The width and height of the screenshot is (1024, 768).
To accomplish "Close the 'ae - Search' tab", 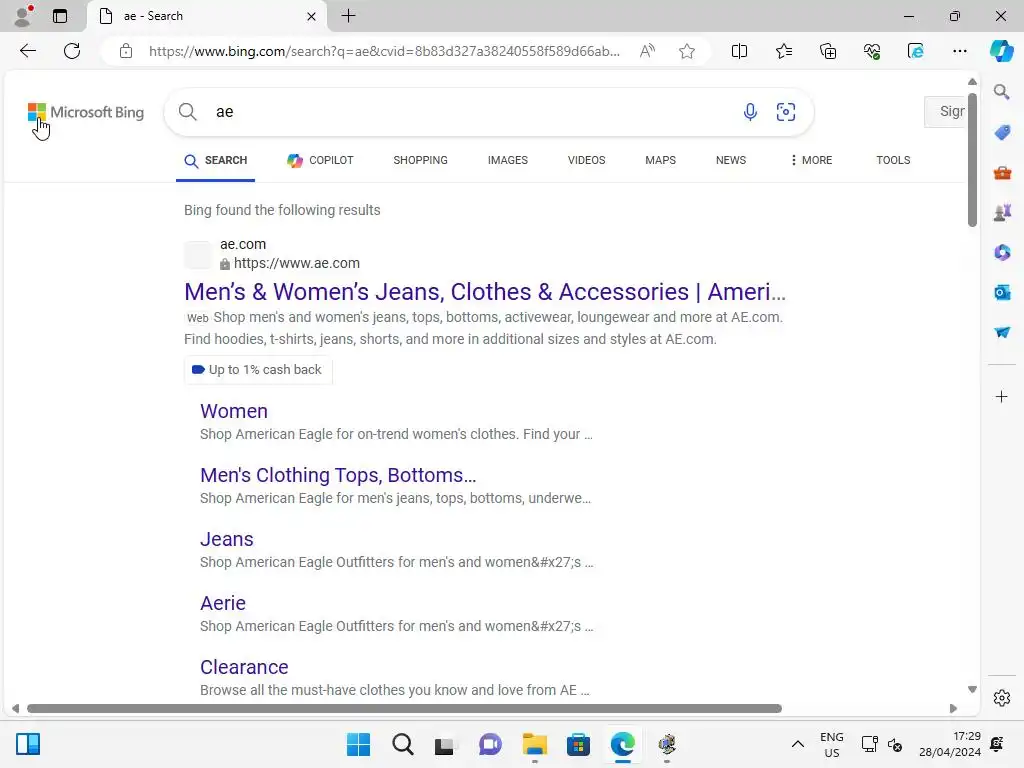I will tap(312, 16).
